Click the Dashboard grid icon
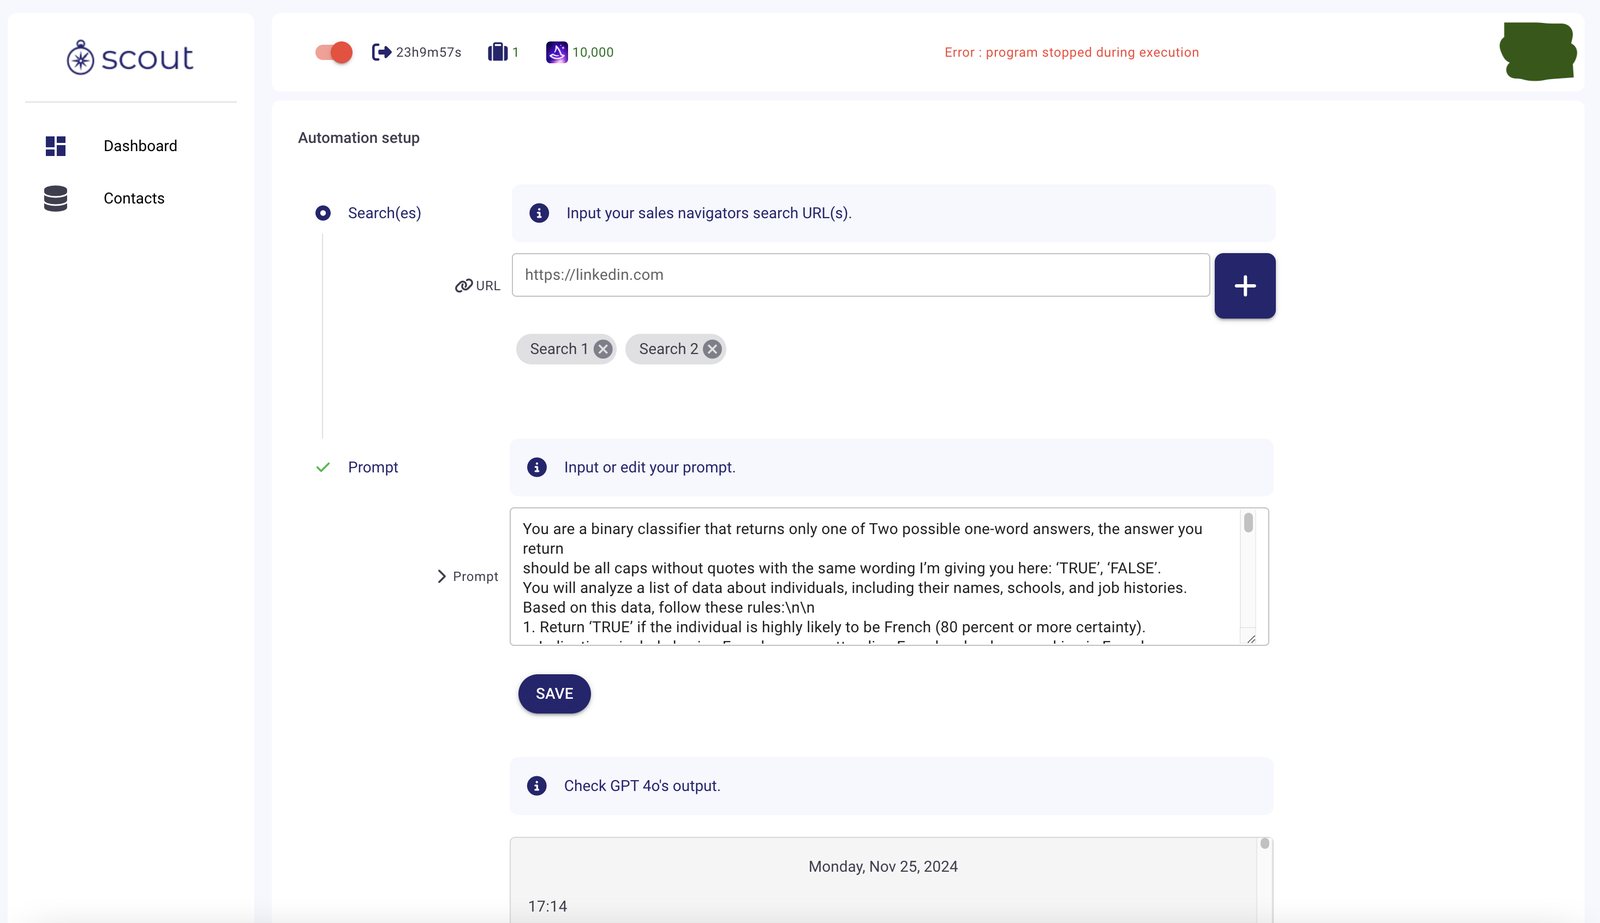 pyautogui.click(x=56, y=146)
